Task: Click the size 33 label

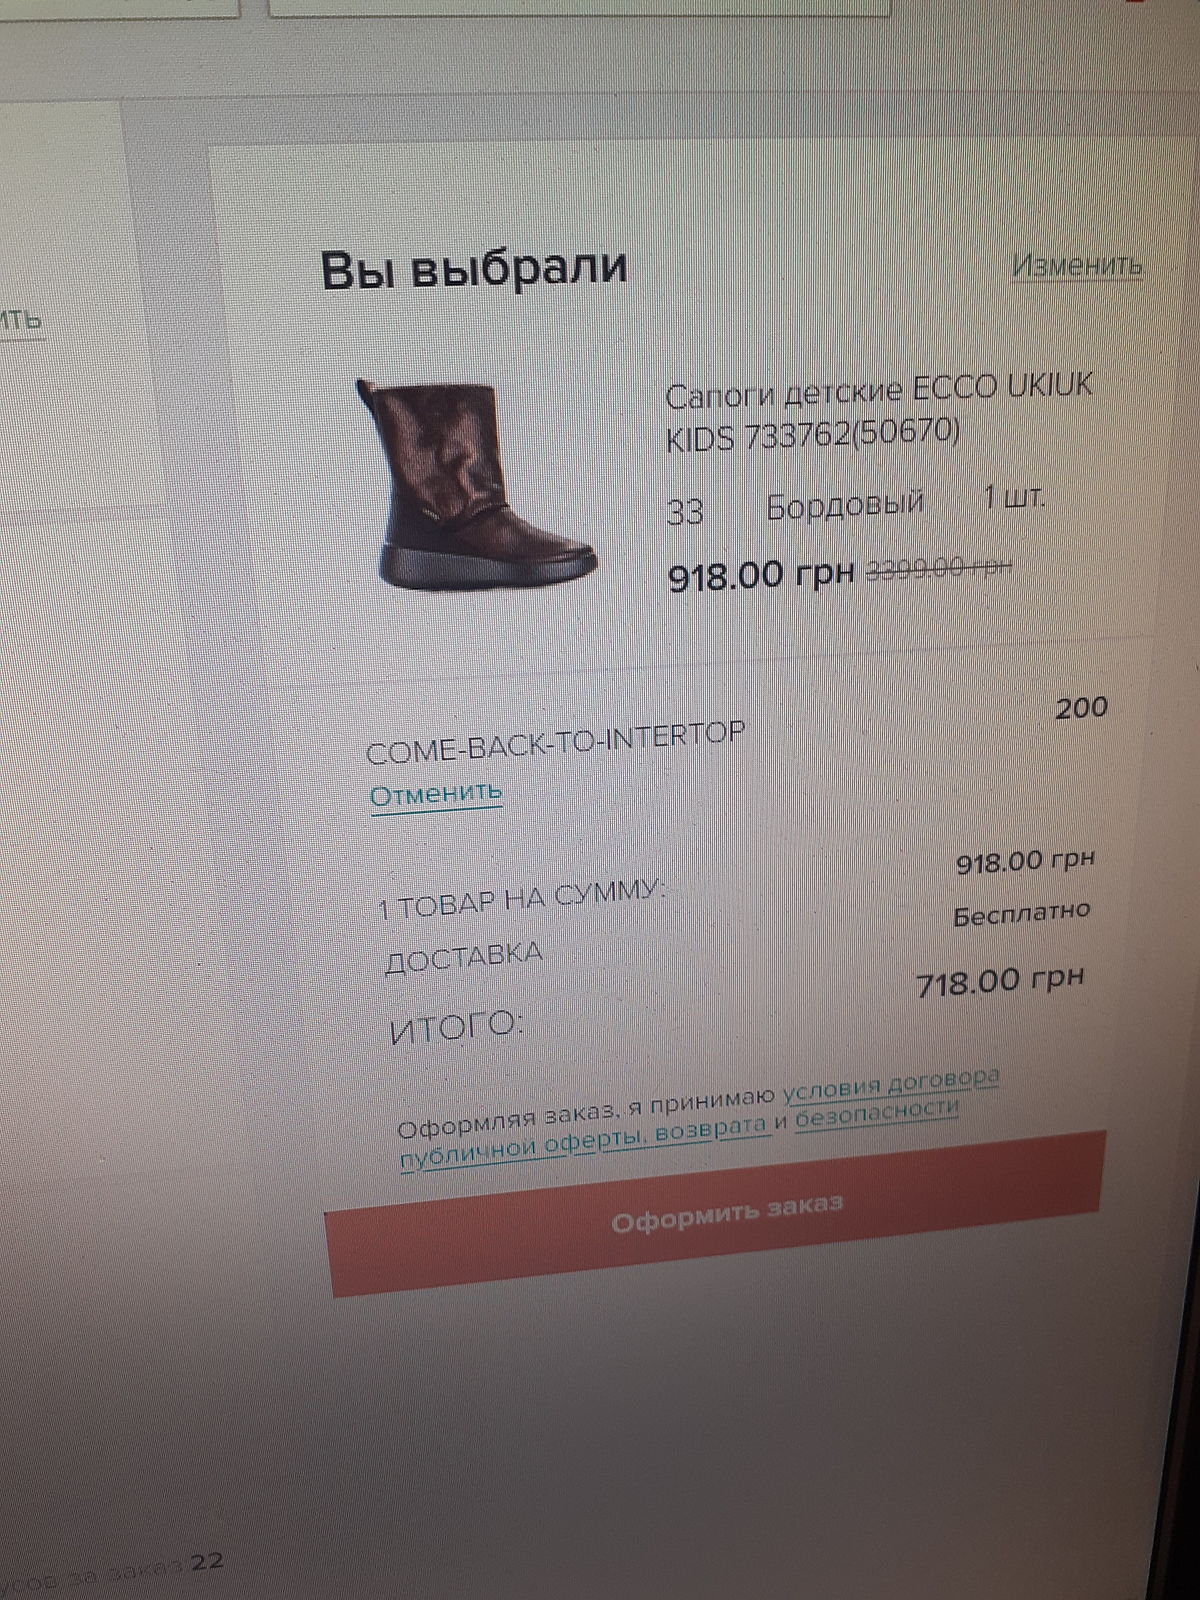Action: point(686,512)
